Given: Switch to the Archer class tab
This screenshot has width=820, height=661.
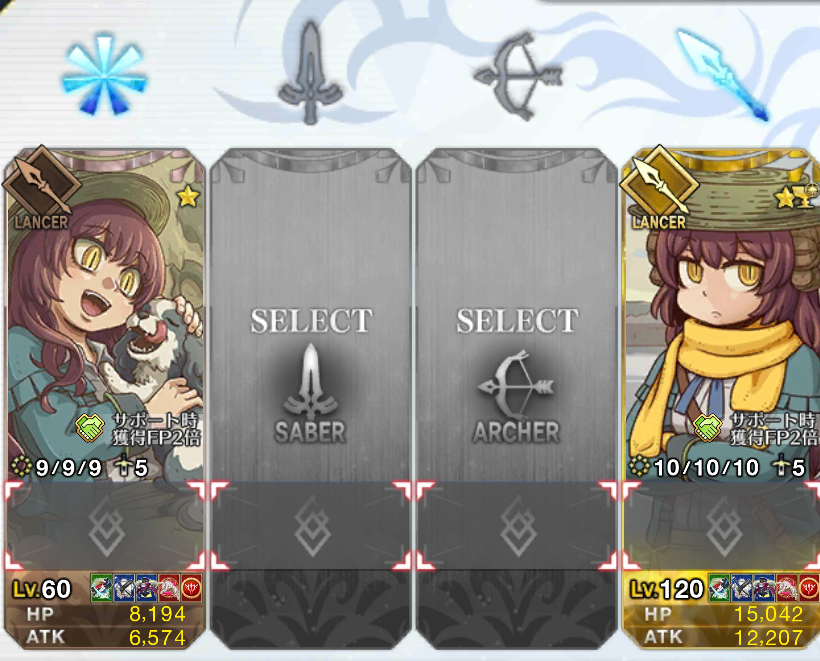Looking at the screenshot, I should click(x=517, y=75).
